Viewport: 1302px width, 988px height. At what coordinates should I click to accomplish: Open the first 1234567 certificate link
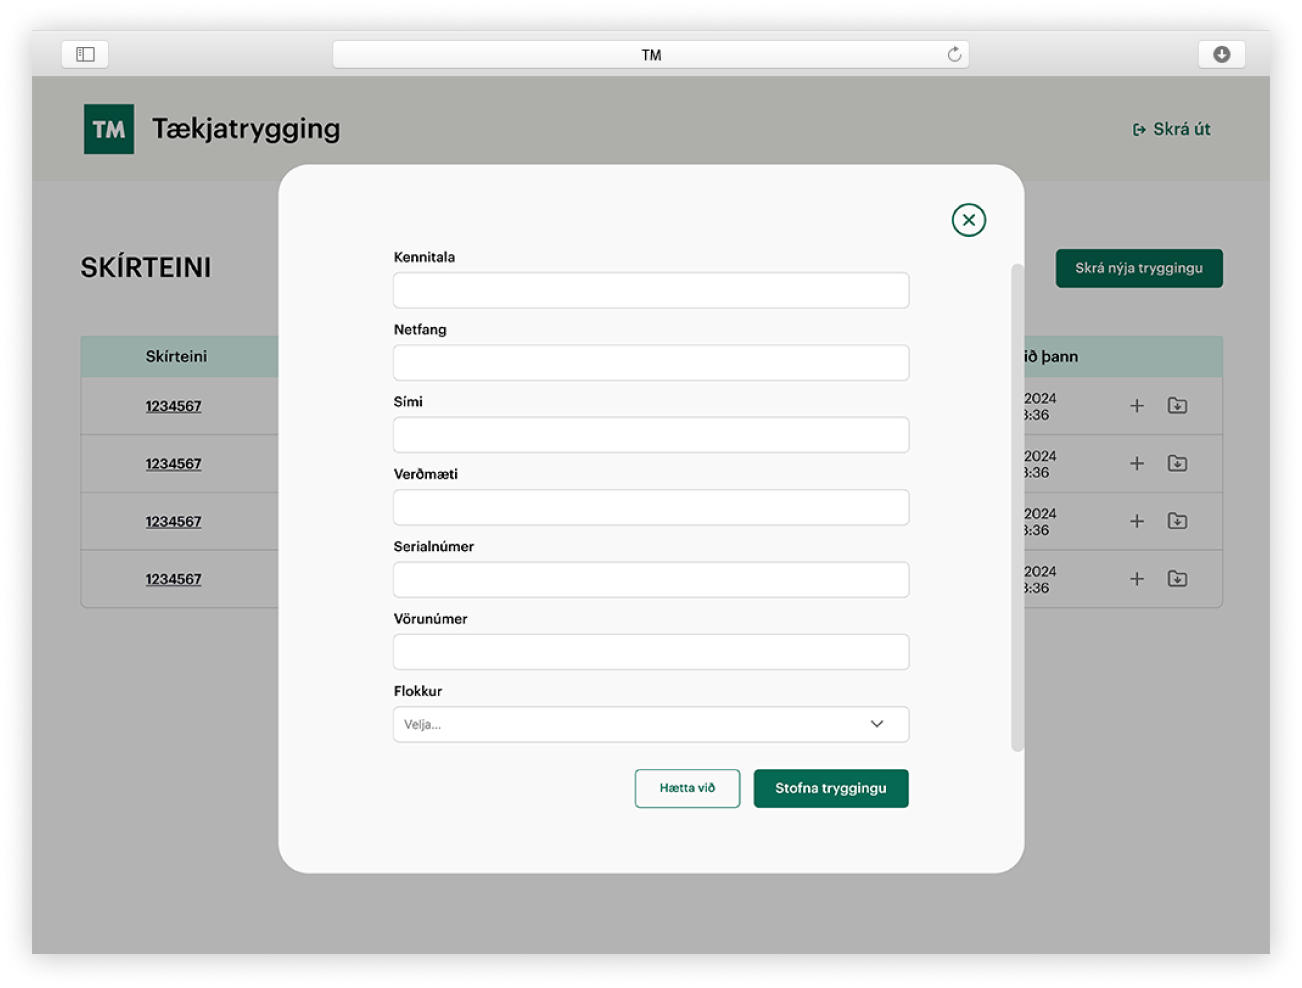coord(173,406)
